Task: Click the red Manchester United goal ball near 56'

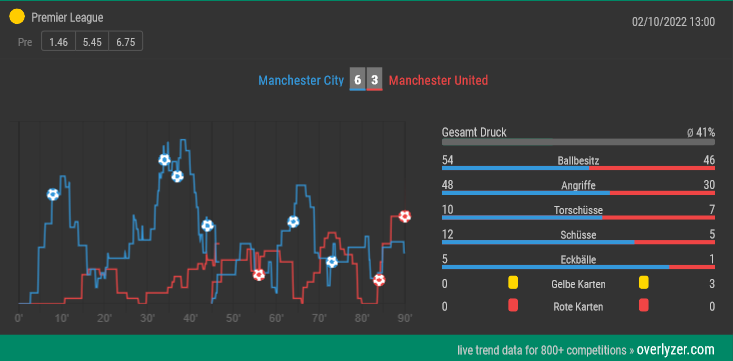Action: coord(259,275)
